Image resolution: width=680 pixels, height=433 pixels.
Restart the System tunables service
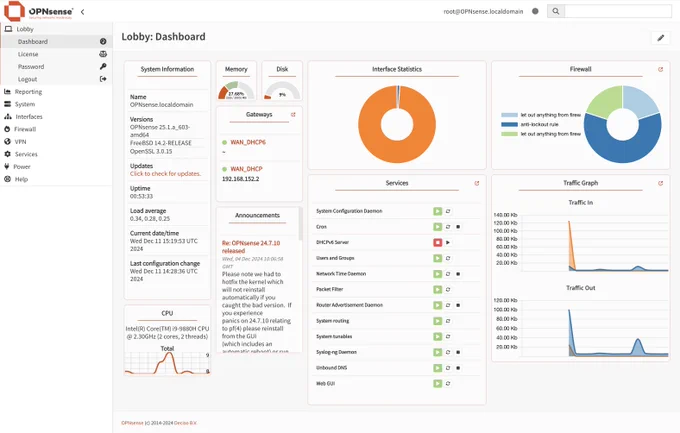(x=448, y=337)
